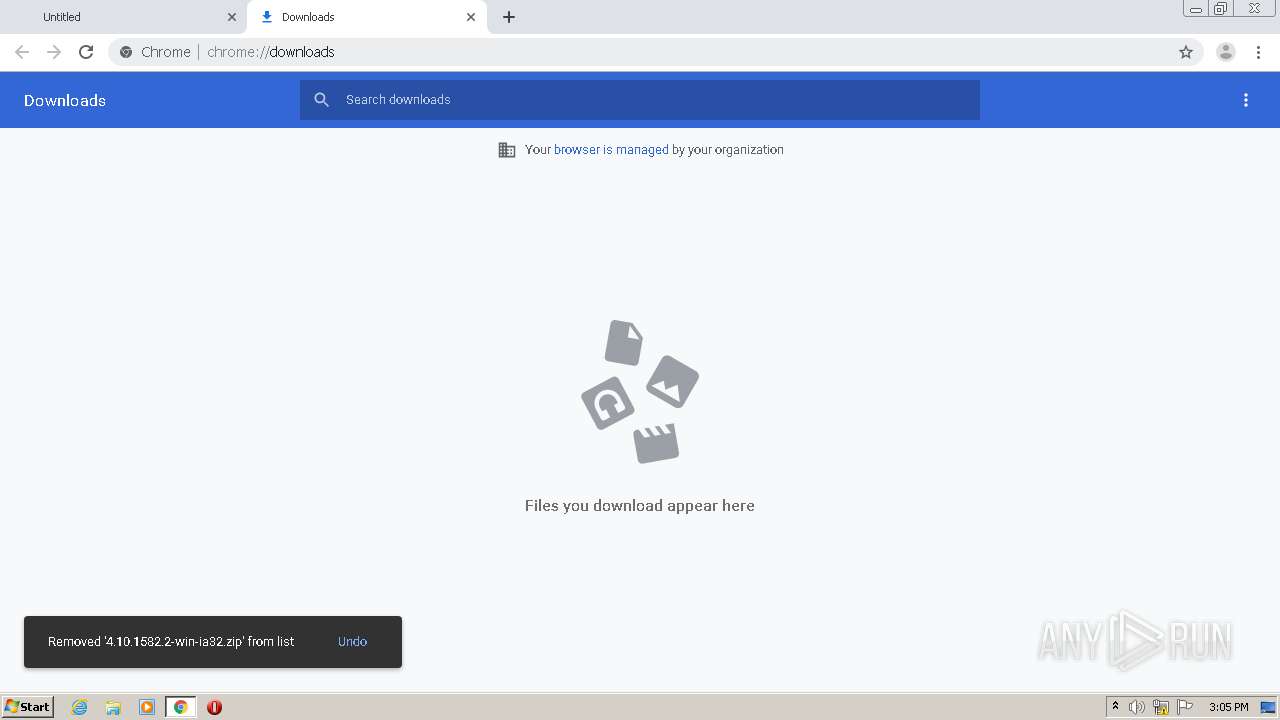Open the red Opera icon in taskbar
Viewport: 1280px width, 720px height.
point(214,707)
